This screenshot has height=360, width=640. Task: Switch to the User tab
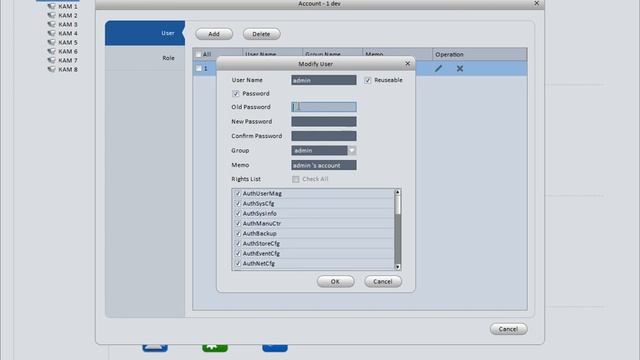pyautogui.click(x=145, y=33)
